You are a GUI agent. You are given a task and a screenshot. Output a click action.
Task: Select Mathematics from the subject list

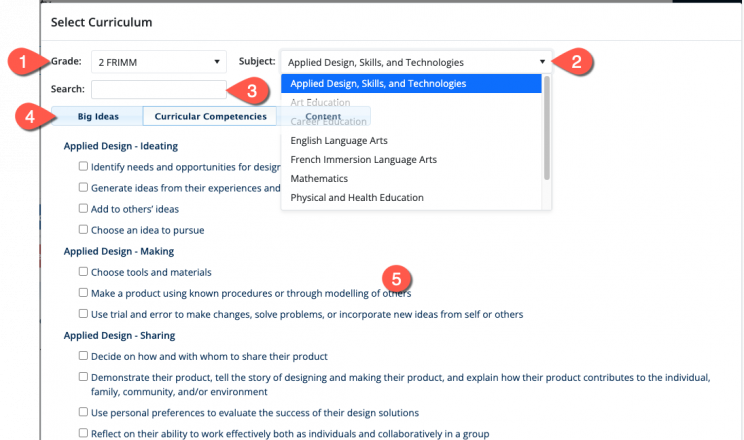(x=411, y=178)
